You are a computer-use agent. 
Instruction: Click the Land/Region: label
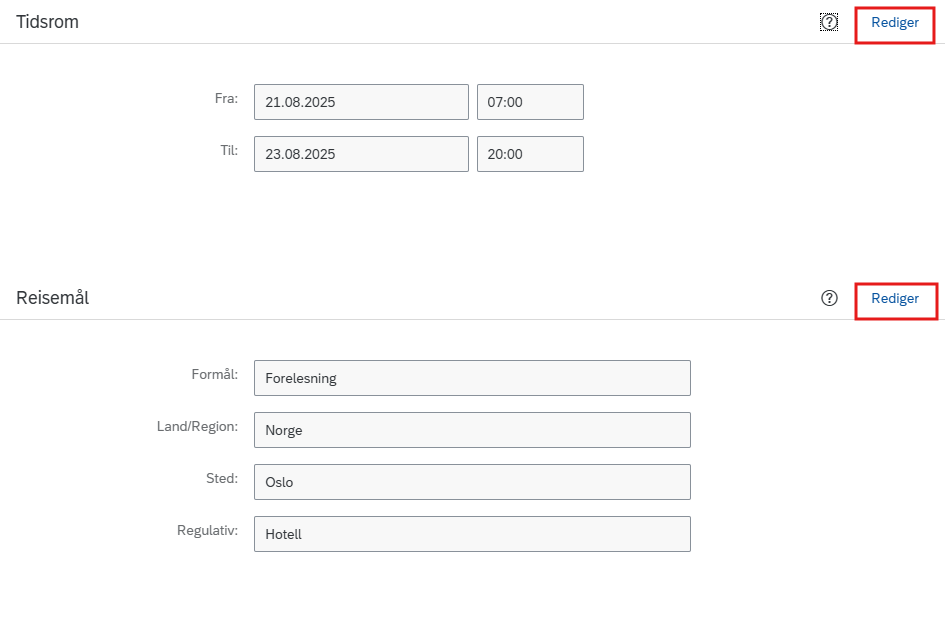click(197, 426)
